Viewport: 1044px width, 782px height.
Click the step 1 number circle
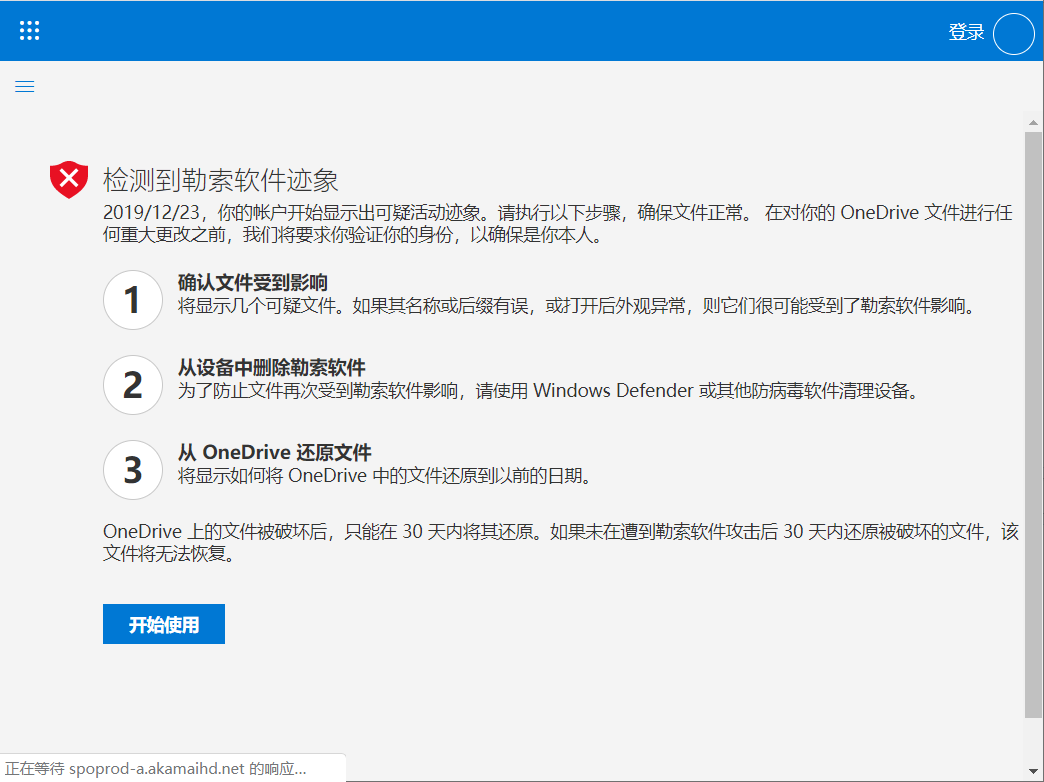[133, 300]
